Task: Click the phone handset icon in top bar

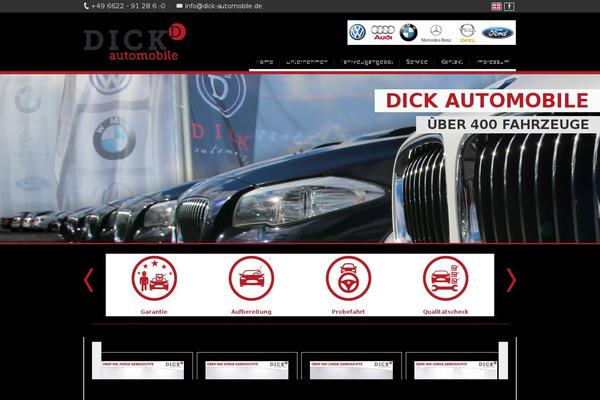Action: click(86, 6)
